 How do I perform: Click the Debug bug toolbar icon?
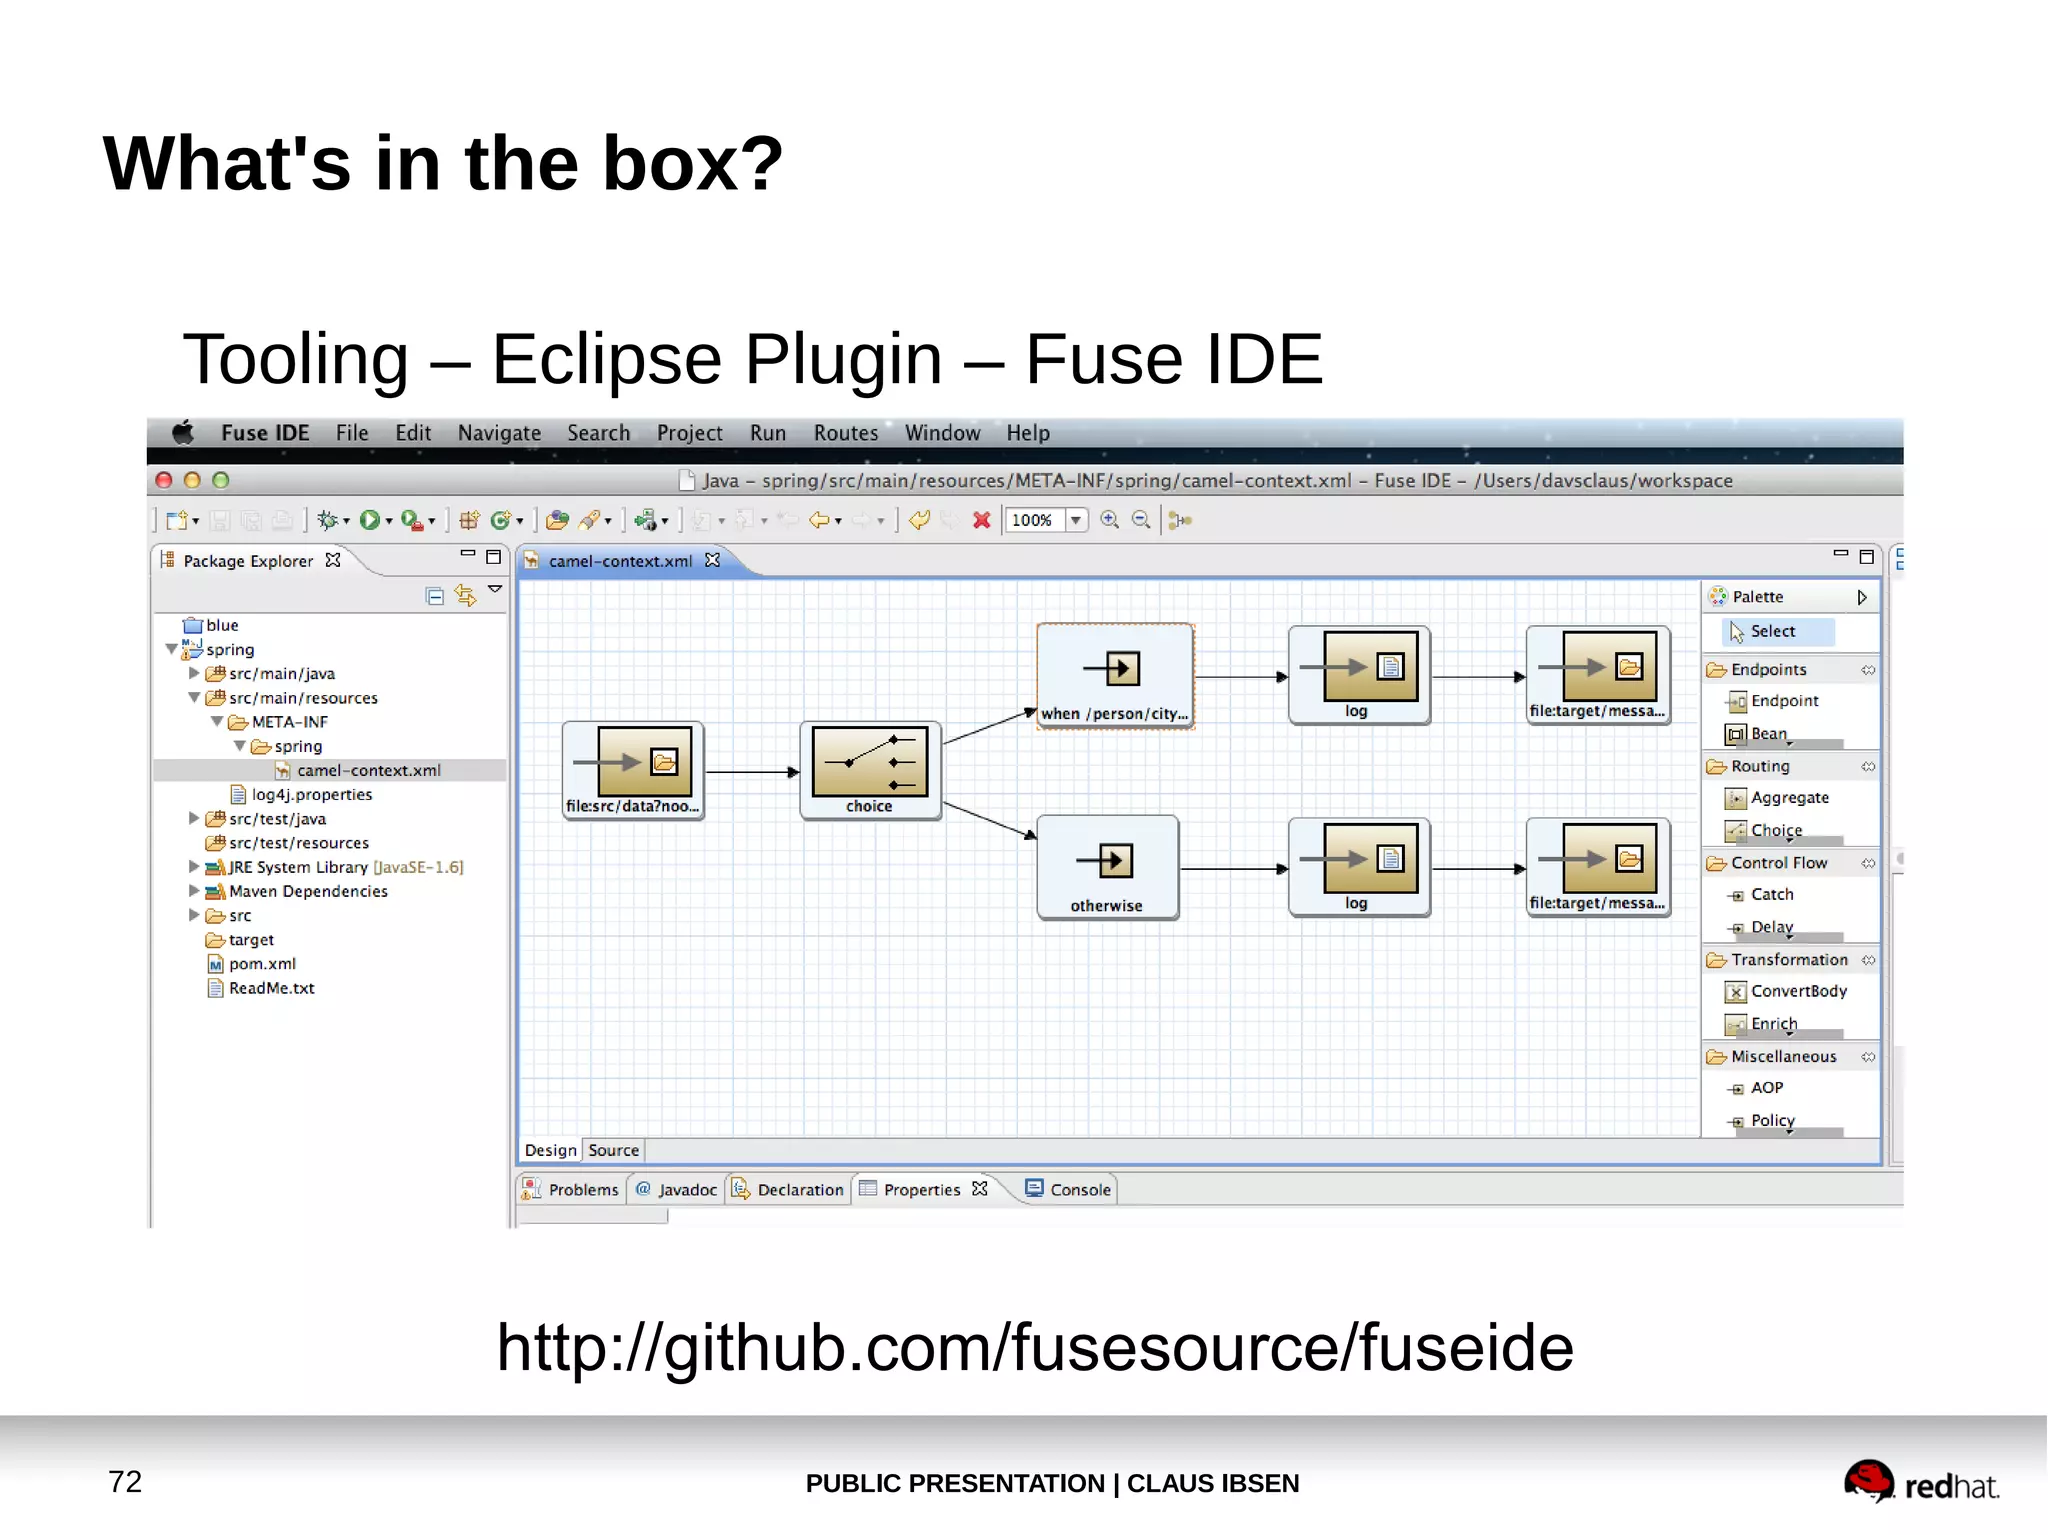tap(327, 520)
